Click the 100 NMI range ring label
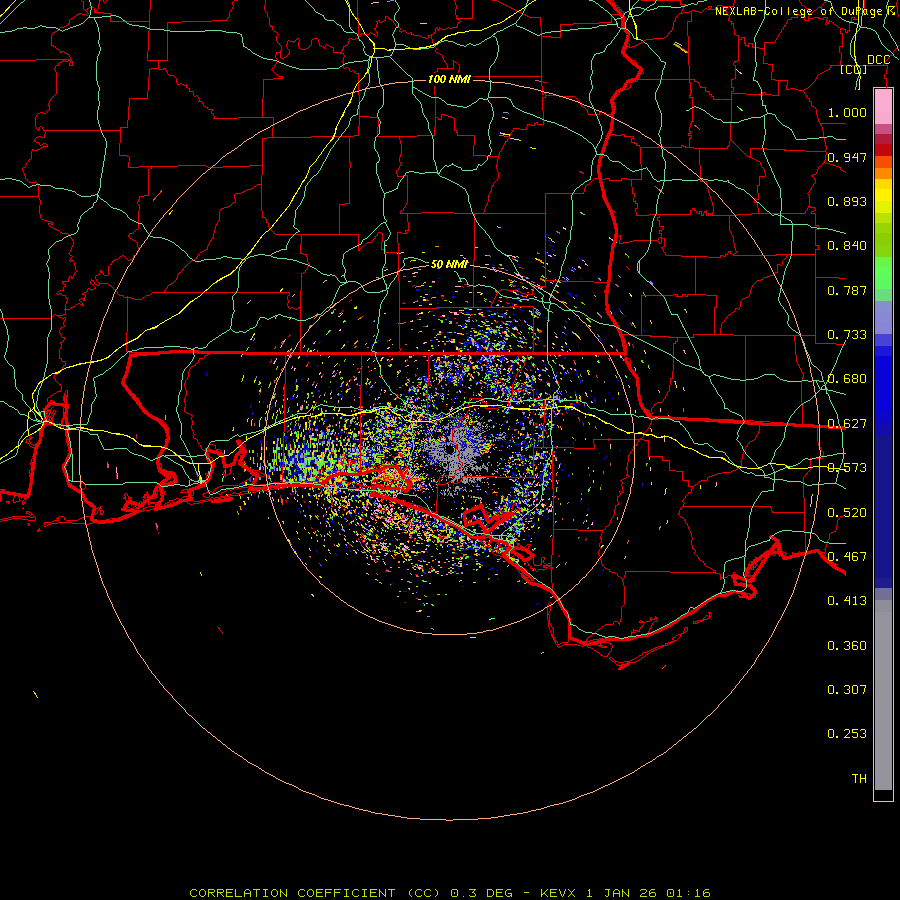900x900 pixels. click(449, 79)
